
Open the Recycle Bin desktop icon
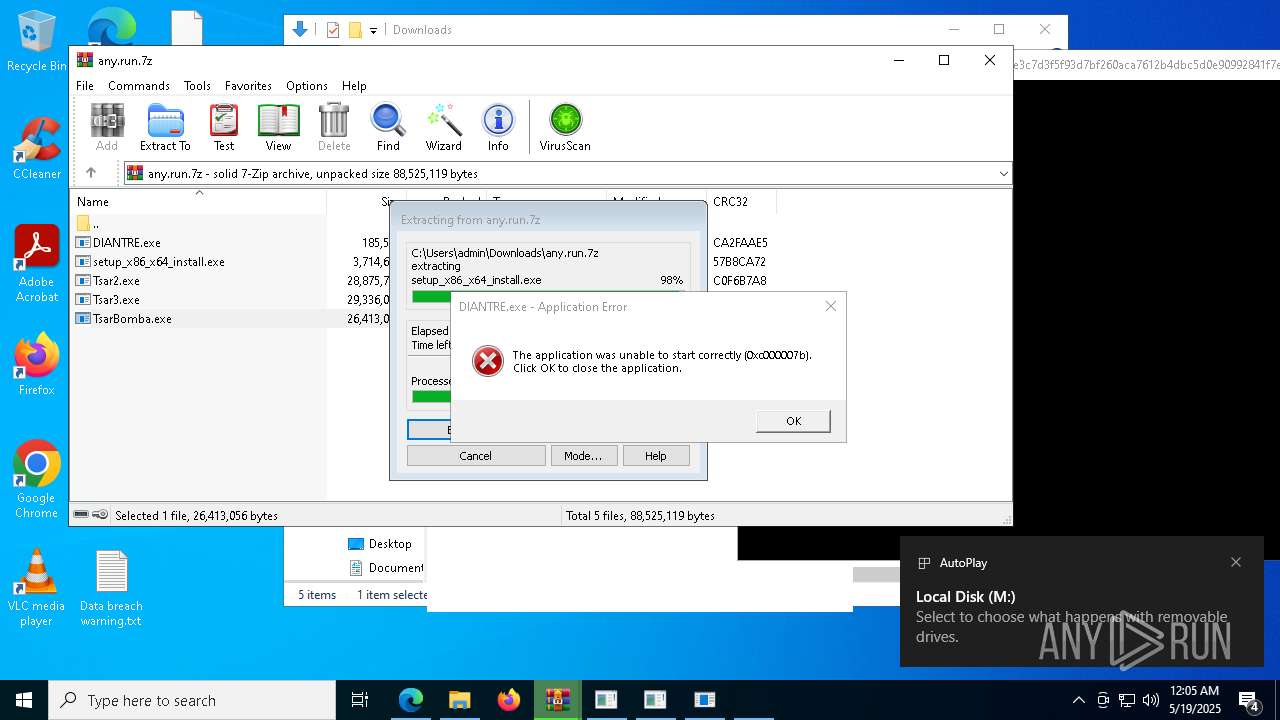click(x=37, y=42)
